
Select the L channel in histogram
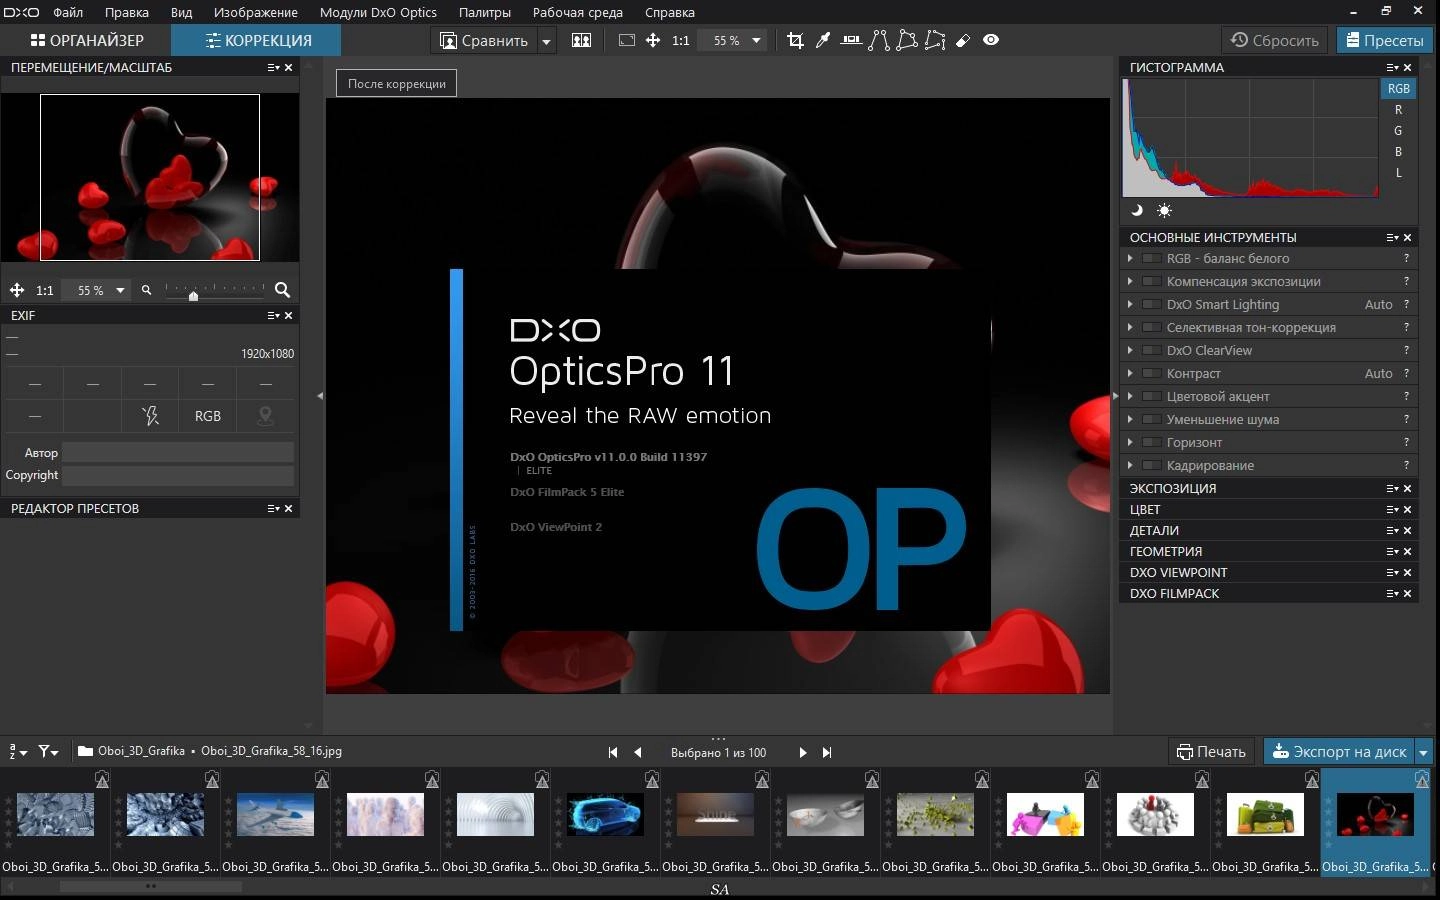[x=1398, y=172]
